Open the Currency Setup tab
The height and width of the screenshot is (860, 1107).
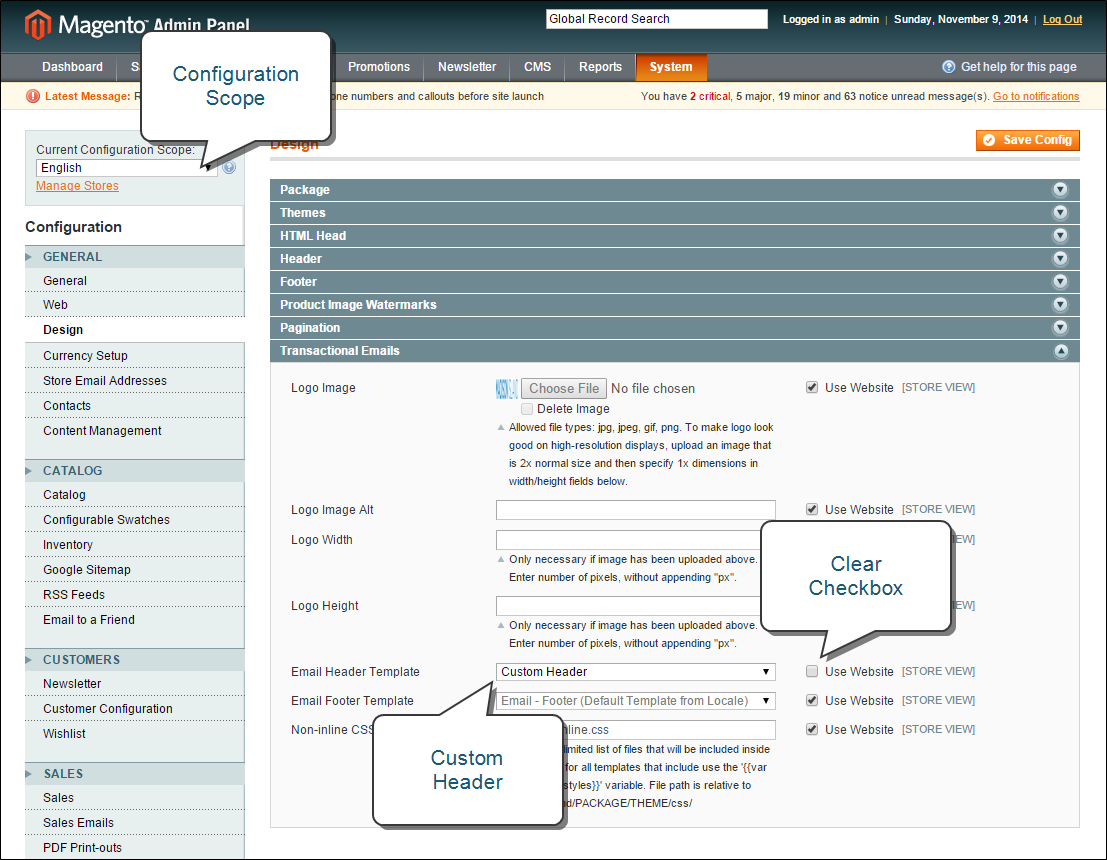click(135, 355)
